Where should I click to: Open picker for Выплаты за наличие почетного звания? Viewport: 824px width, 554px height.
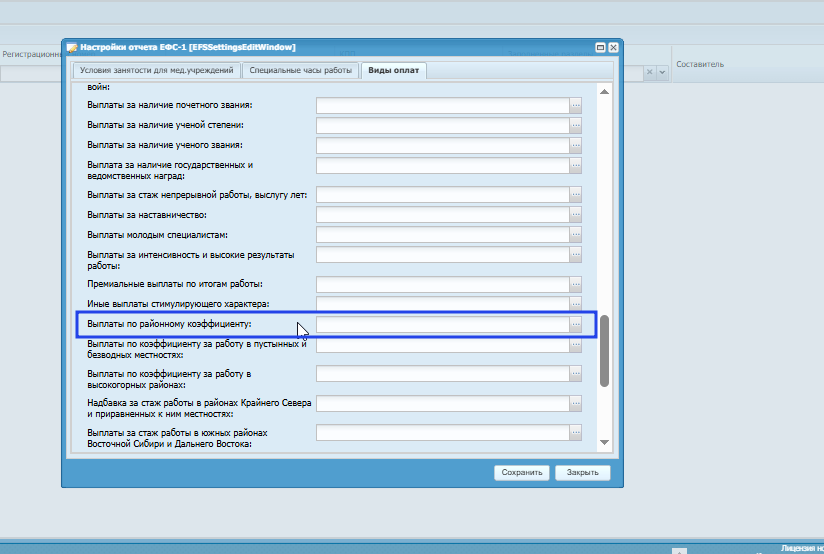(576, 105)
